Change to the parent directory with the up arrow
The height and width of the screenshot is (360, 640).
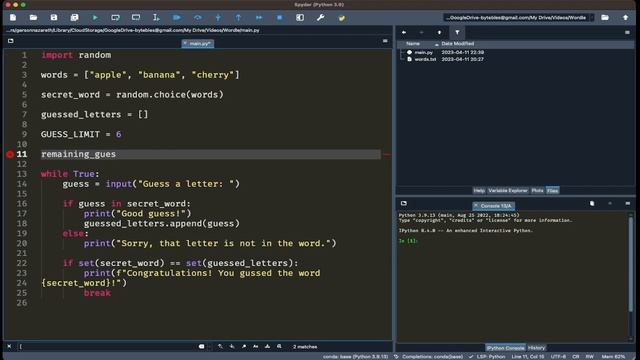(x=625, y=18)
